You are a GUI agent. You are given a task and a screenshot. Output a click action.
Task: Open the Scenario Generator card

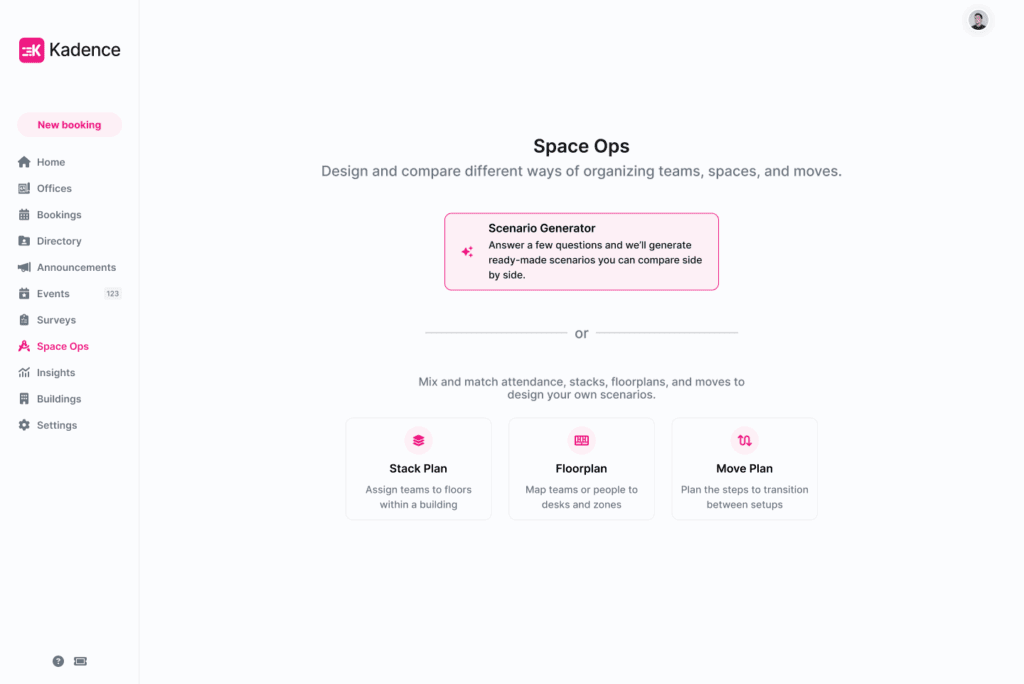click(x=581, y=252)
